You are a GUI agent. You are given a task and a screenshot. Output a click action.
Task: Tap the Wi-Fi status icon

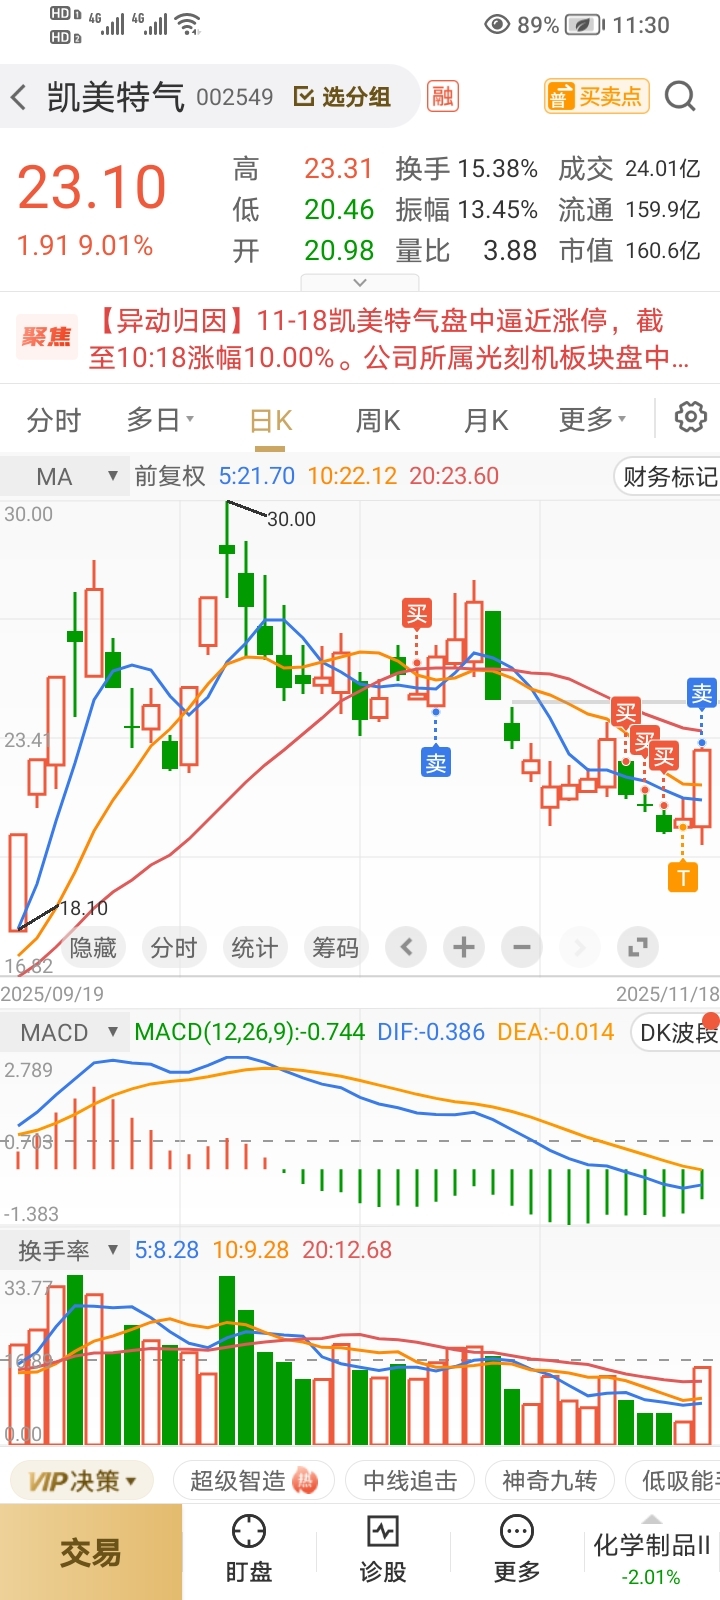pos(188,25)
